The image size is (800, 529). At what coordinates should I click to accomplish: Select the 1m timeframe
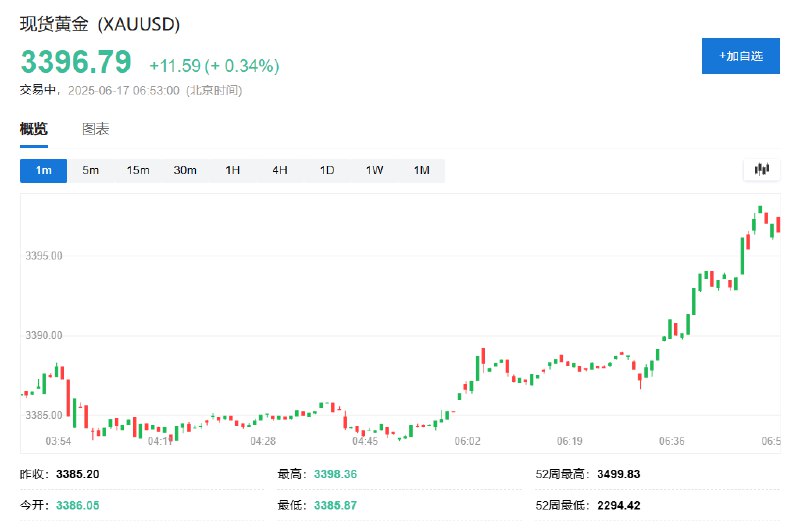coord(43,170)
